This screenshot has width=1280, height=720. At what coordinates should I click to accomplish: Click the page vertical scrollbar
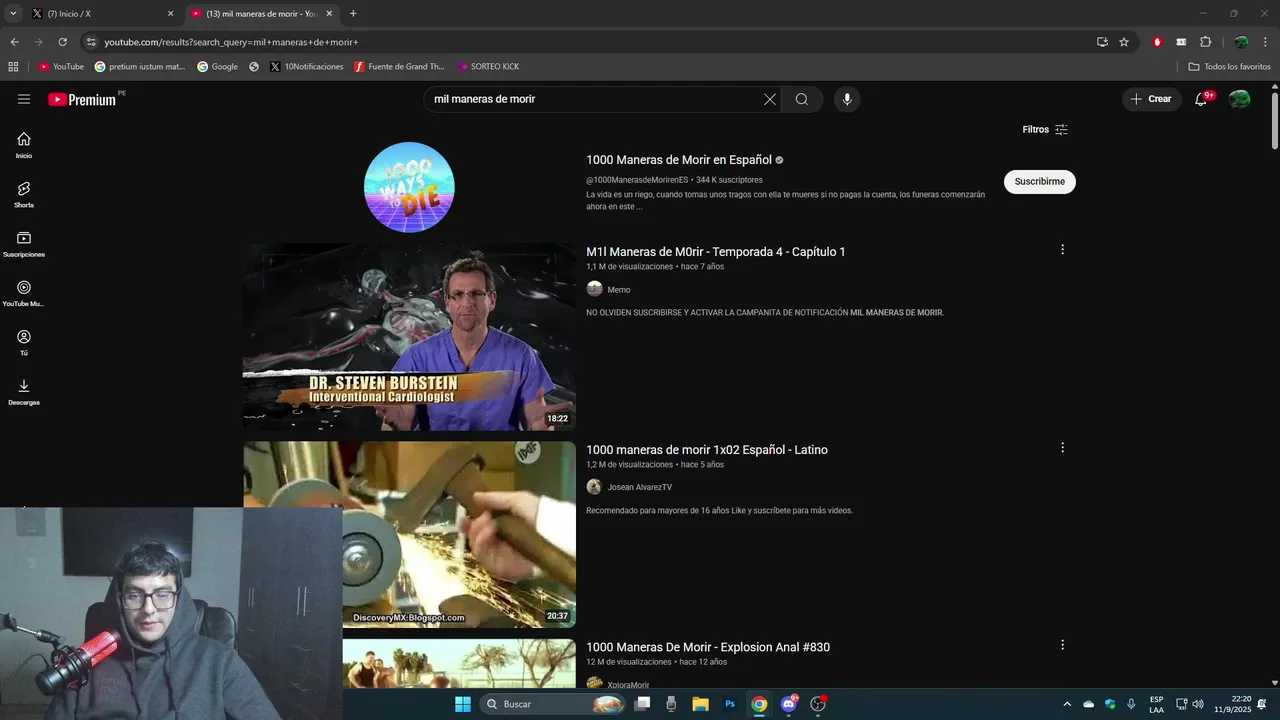(x=1274, y=120)
